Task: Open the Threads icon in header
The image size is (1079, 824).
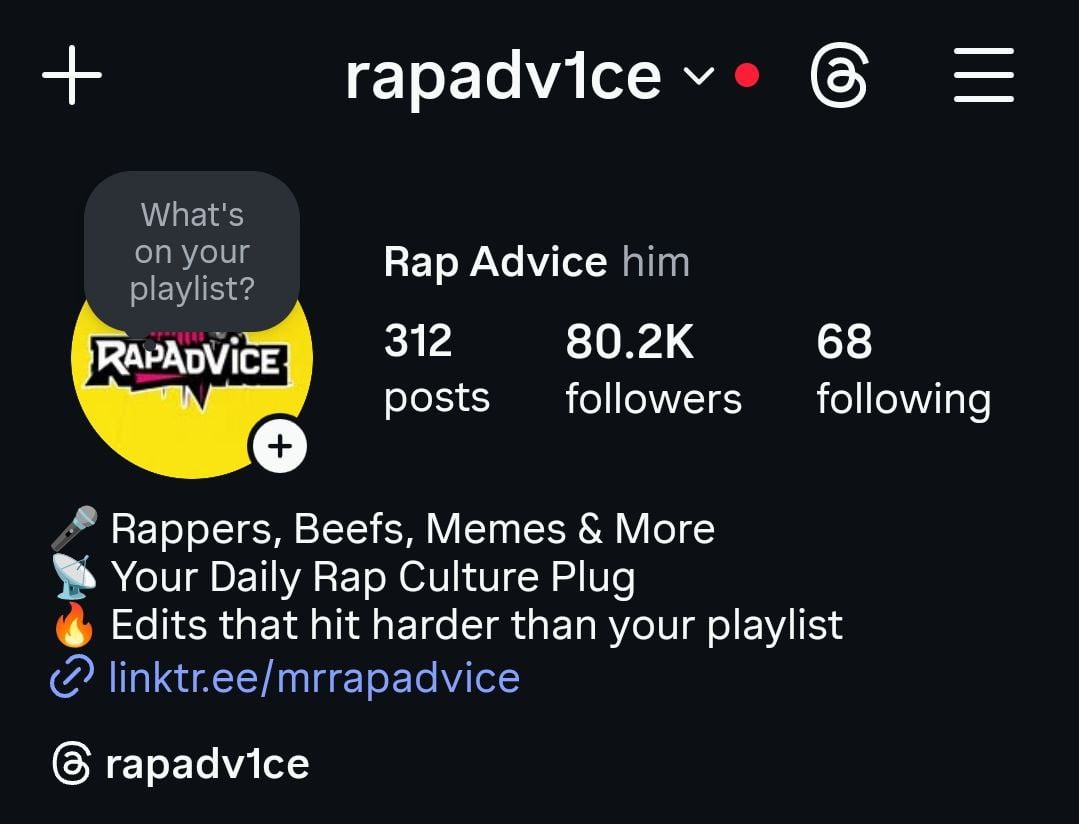Action: [x=839, y=75]
